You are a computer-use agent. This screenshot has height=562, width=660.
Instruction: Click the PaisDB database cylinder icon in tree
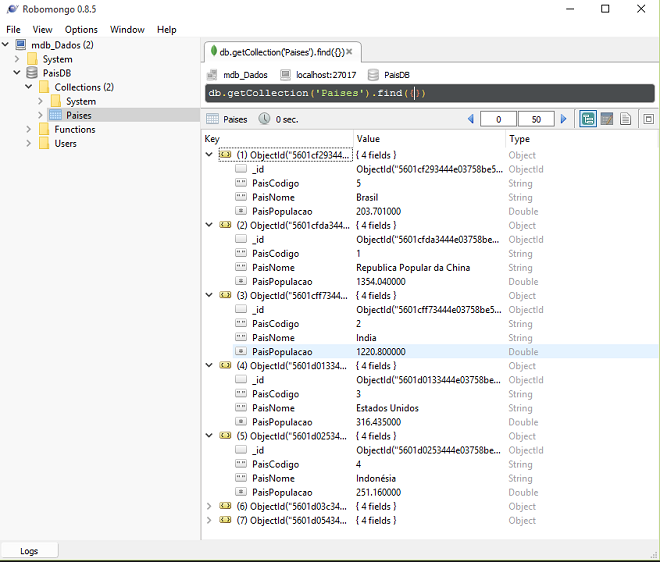[32, 73]
